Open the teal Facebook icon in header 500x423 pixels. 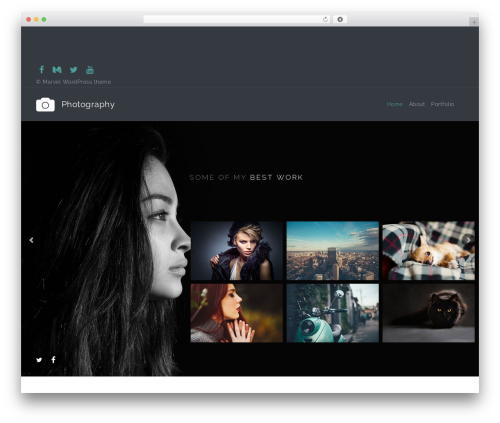[x=42, y=69]
